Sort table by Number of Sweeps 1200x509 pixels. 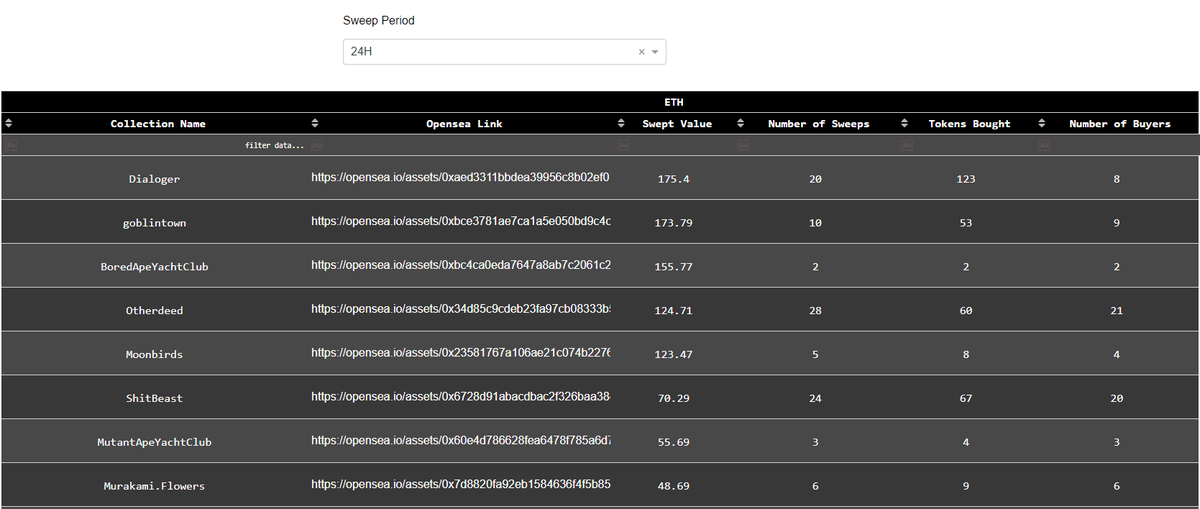(740, 124)
